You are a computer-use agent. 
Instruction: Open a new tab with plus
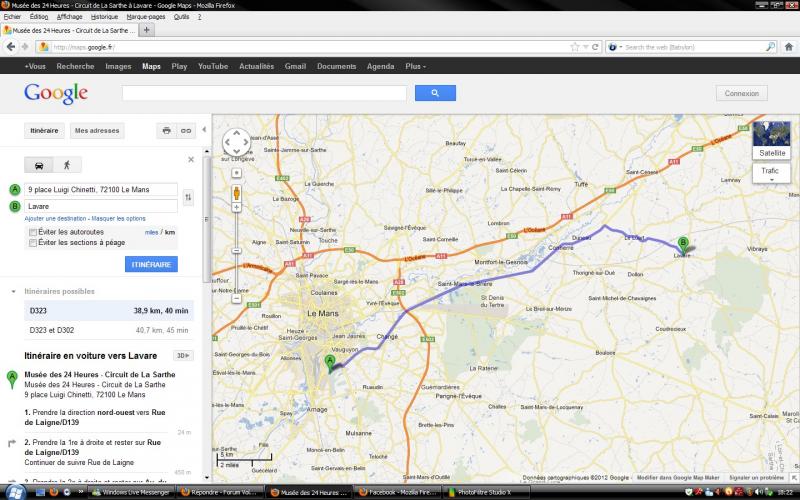(x=146, y=30)
